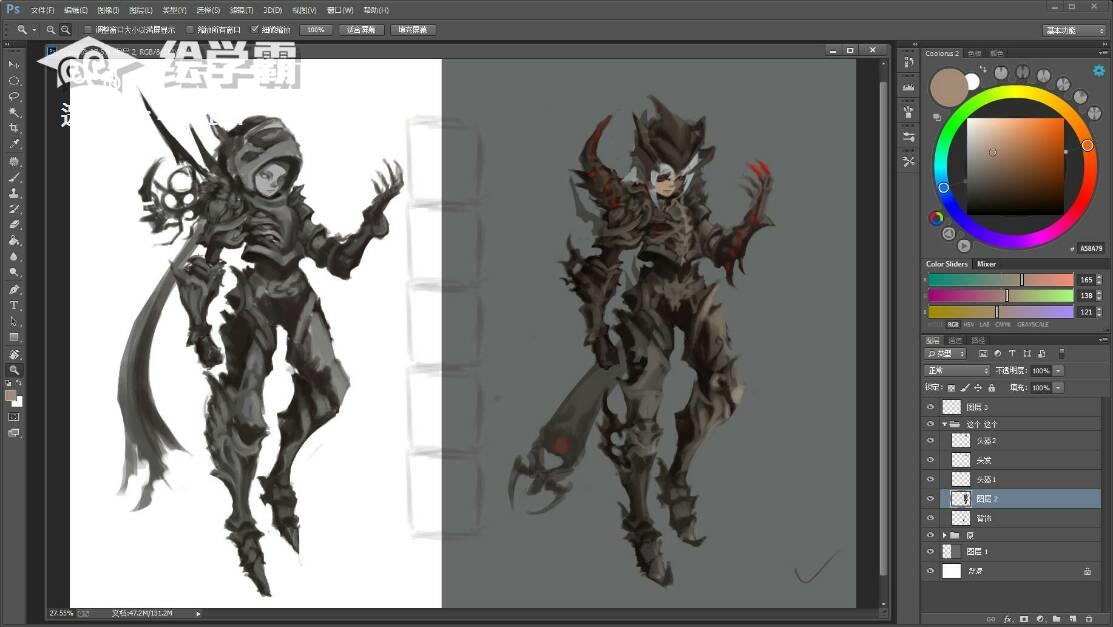Select the Type tool
The width and height of the screenshot is (1113, 627).
tap(13, 305)
